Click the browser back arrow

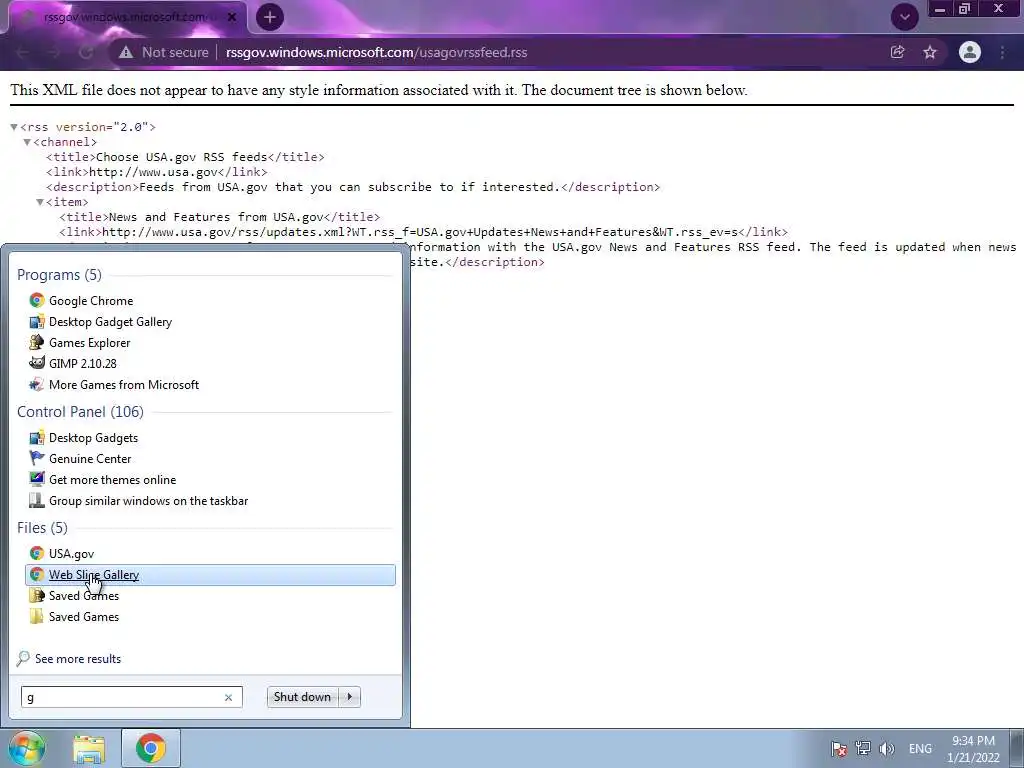[22, 52]
